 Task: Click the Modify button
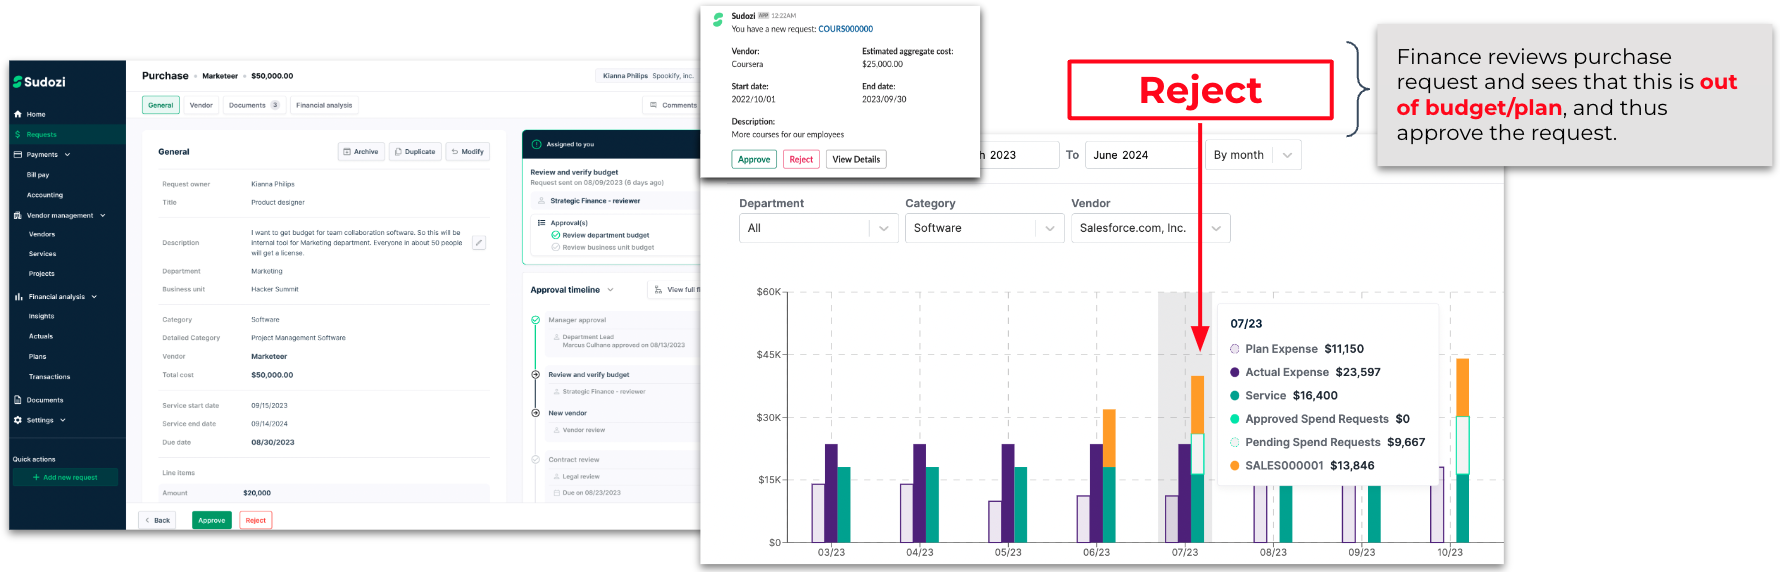click(468, 152)
